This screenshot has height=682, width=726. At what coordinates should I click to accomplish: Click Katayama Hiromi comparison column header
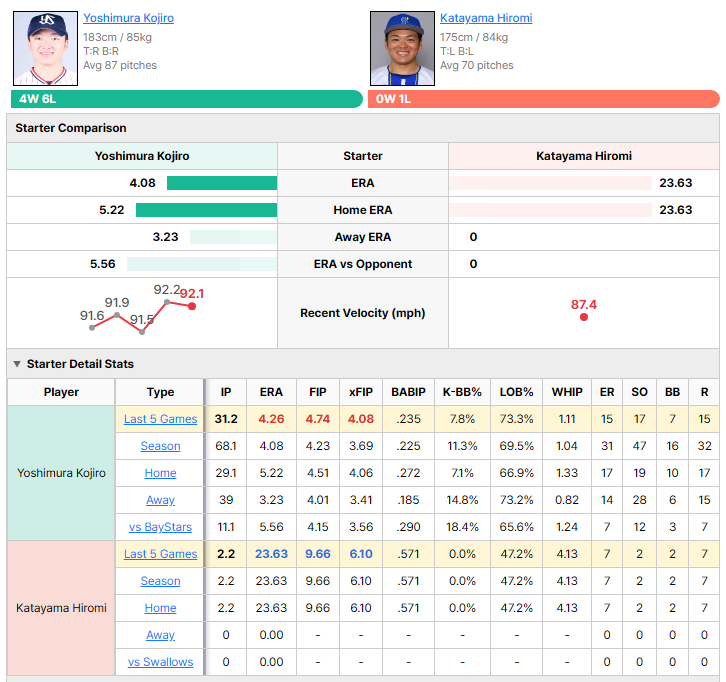583,156
